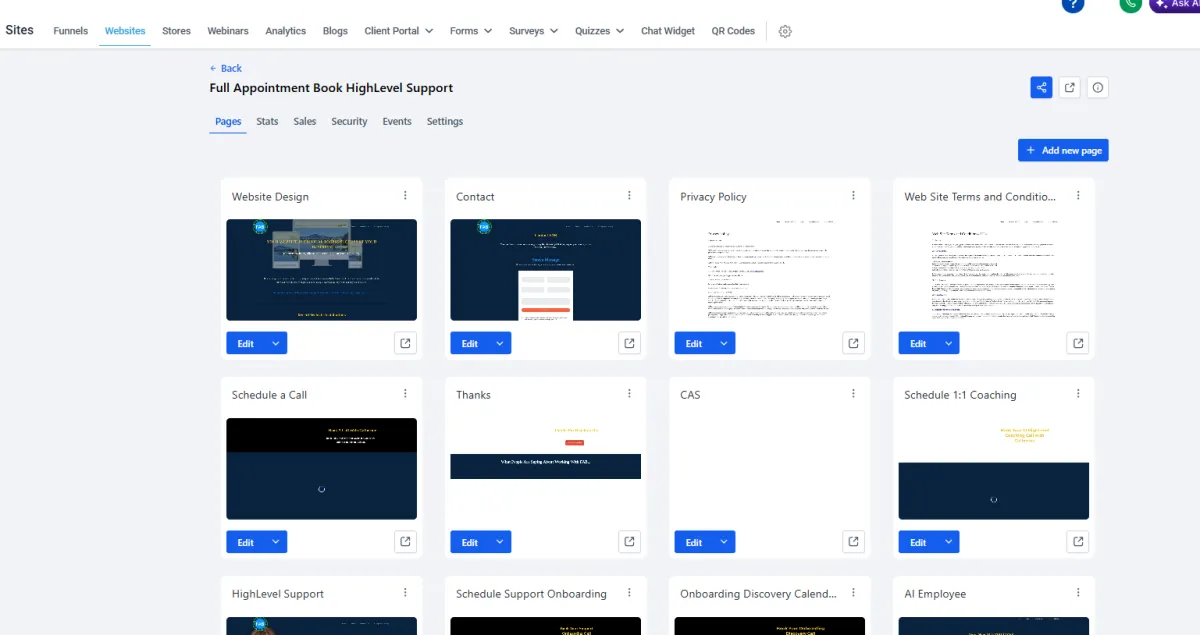Open Edit dropdown arrow on Contact card
Viewport: 1200px width, 635px height.
click(500, 343)
